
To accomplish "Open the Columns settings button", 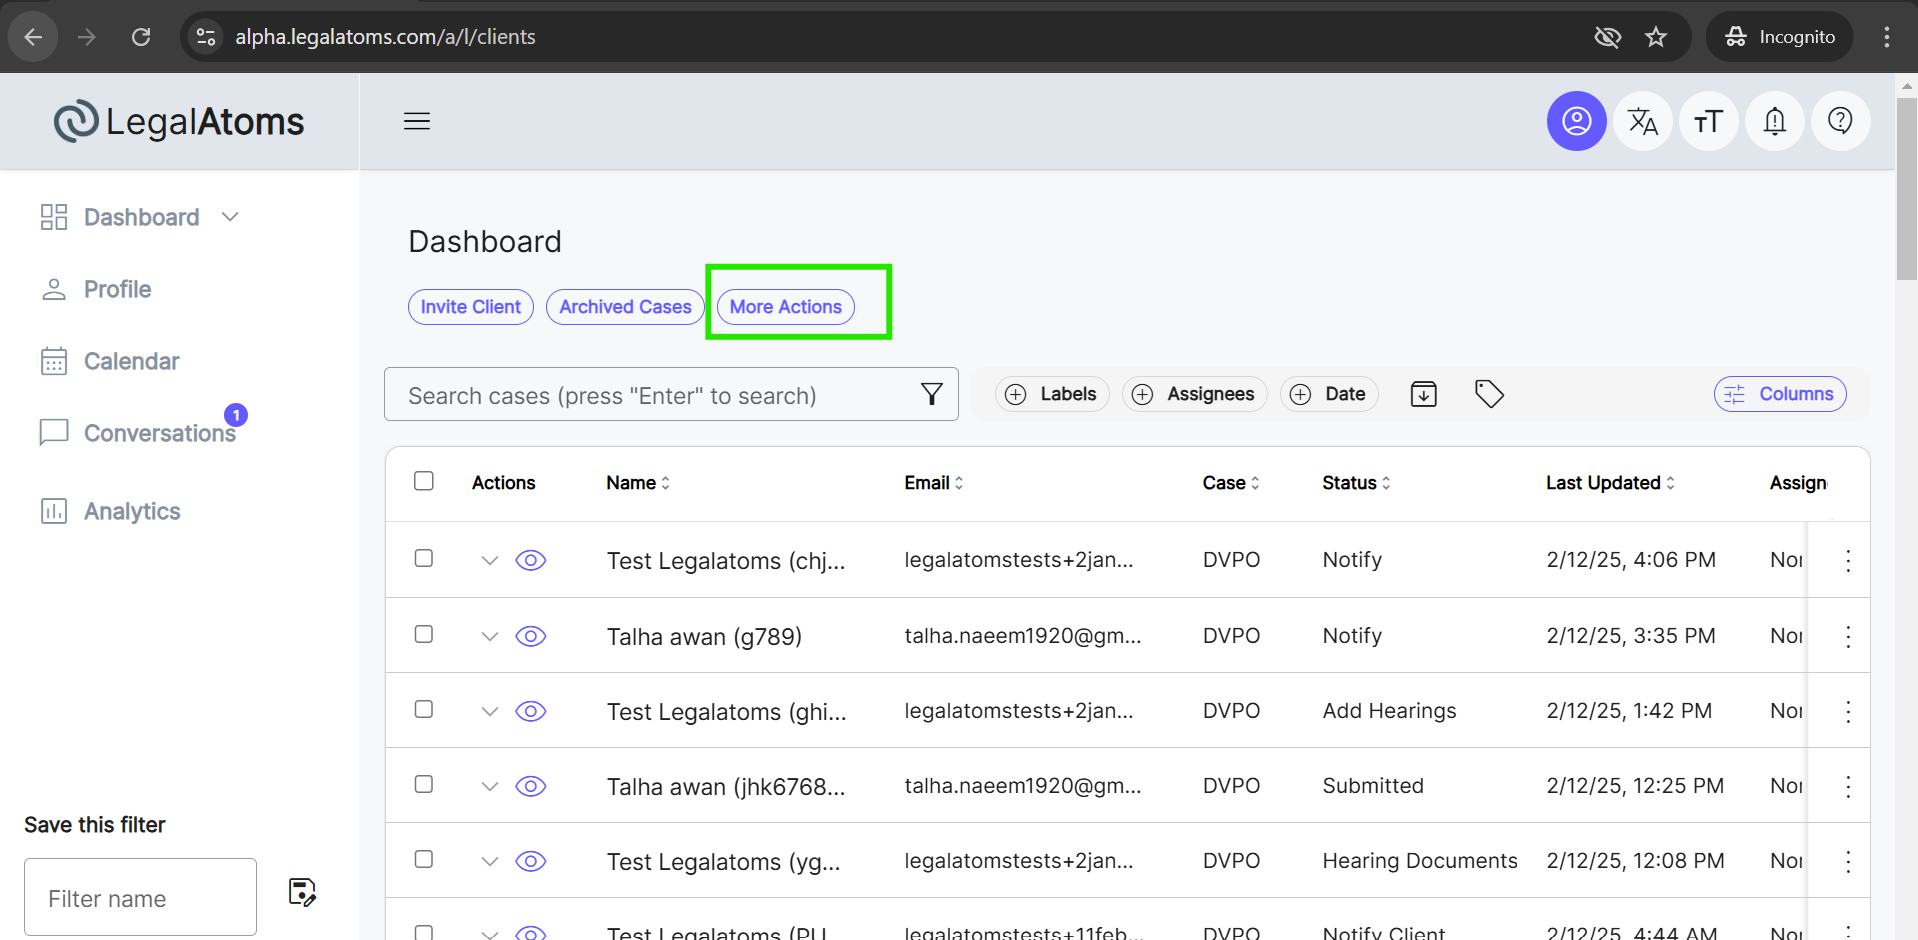I will click(1780, 394).
